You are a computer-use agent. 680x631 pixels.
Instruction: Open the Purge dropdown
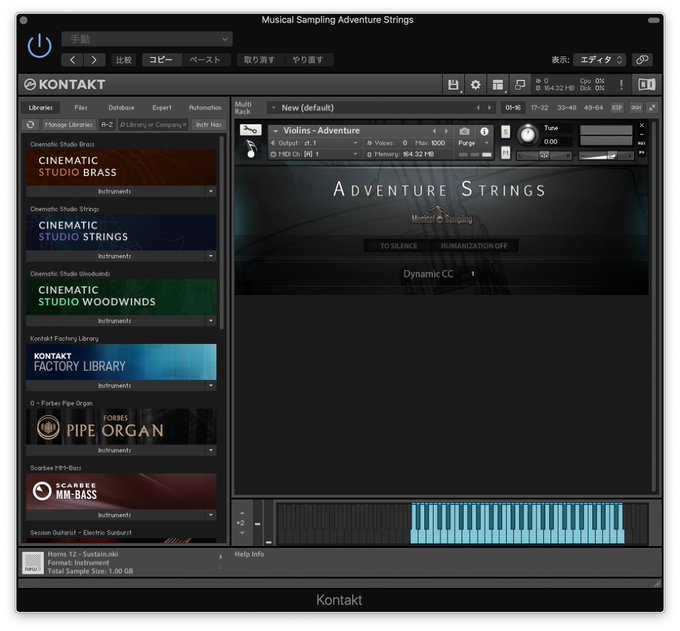point(474,143)
